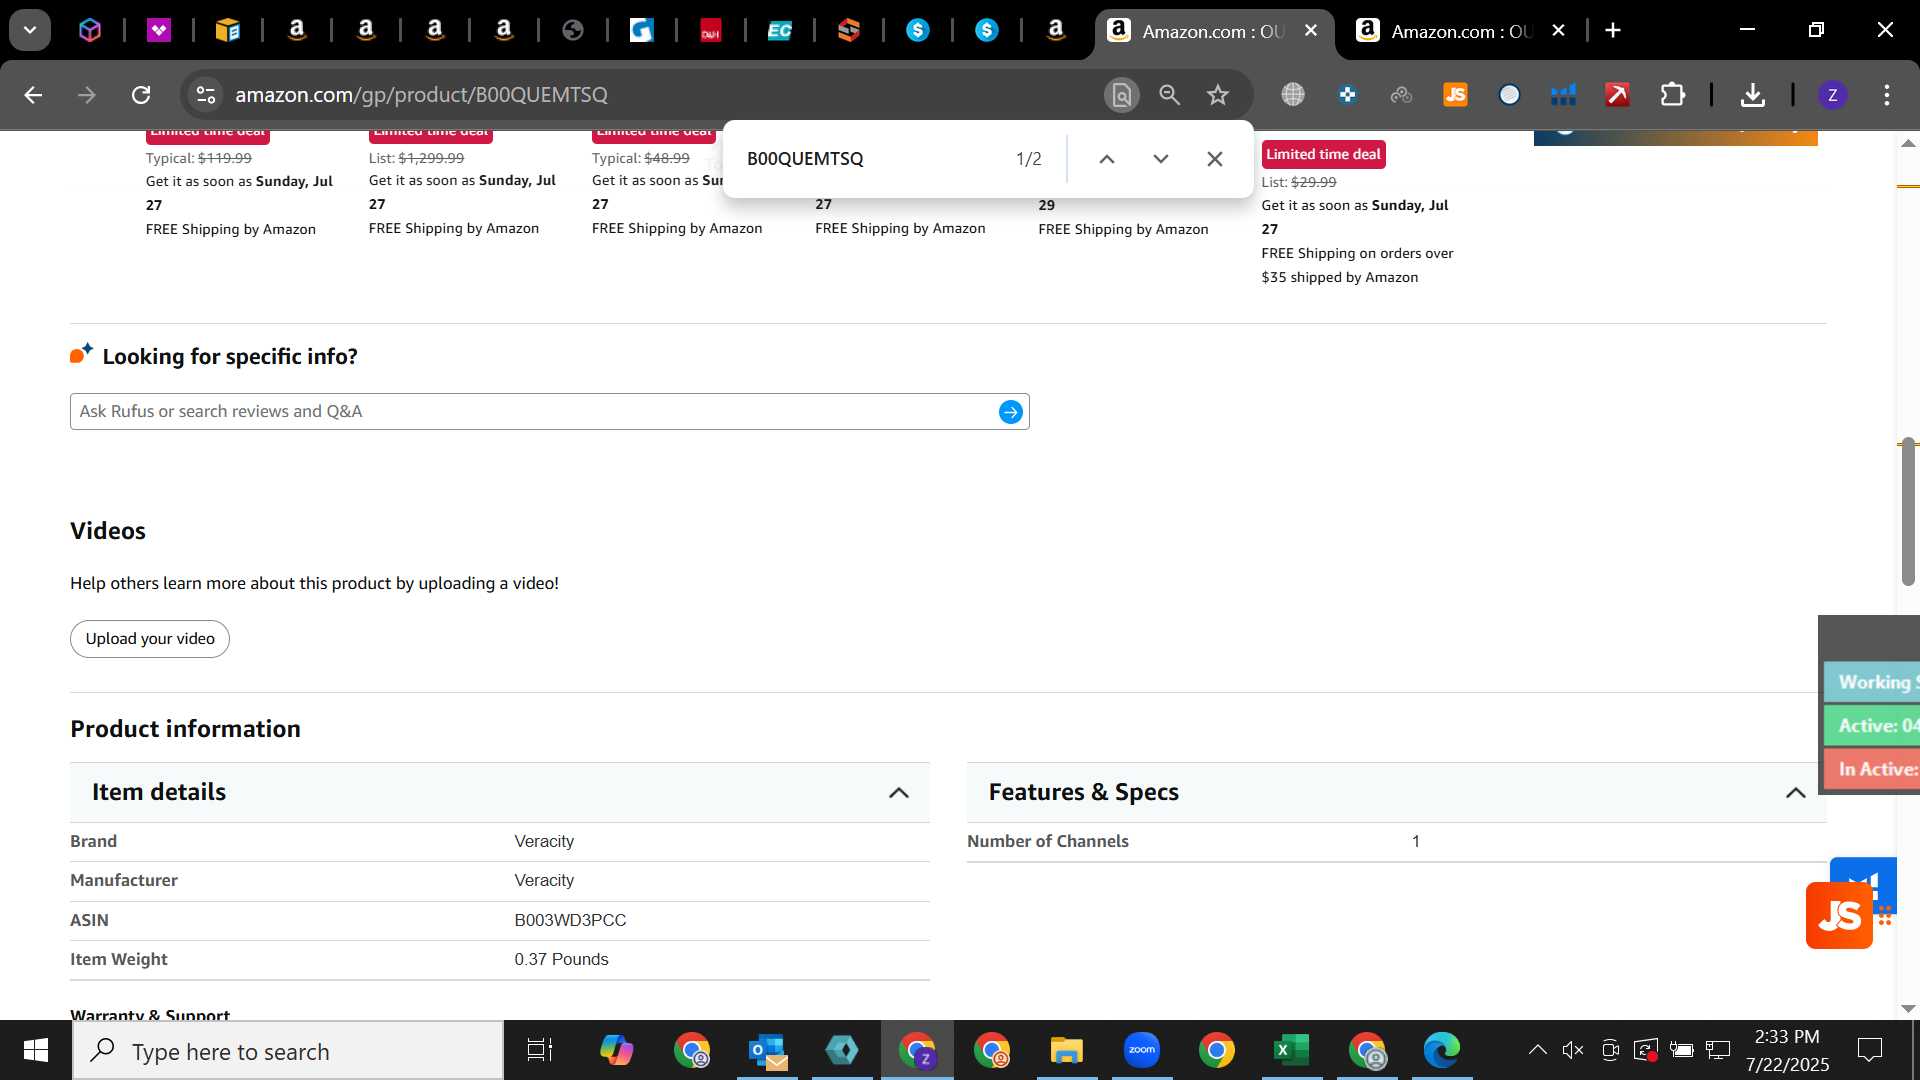Click the scrollbar down arrow

click(1908, 1008)
